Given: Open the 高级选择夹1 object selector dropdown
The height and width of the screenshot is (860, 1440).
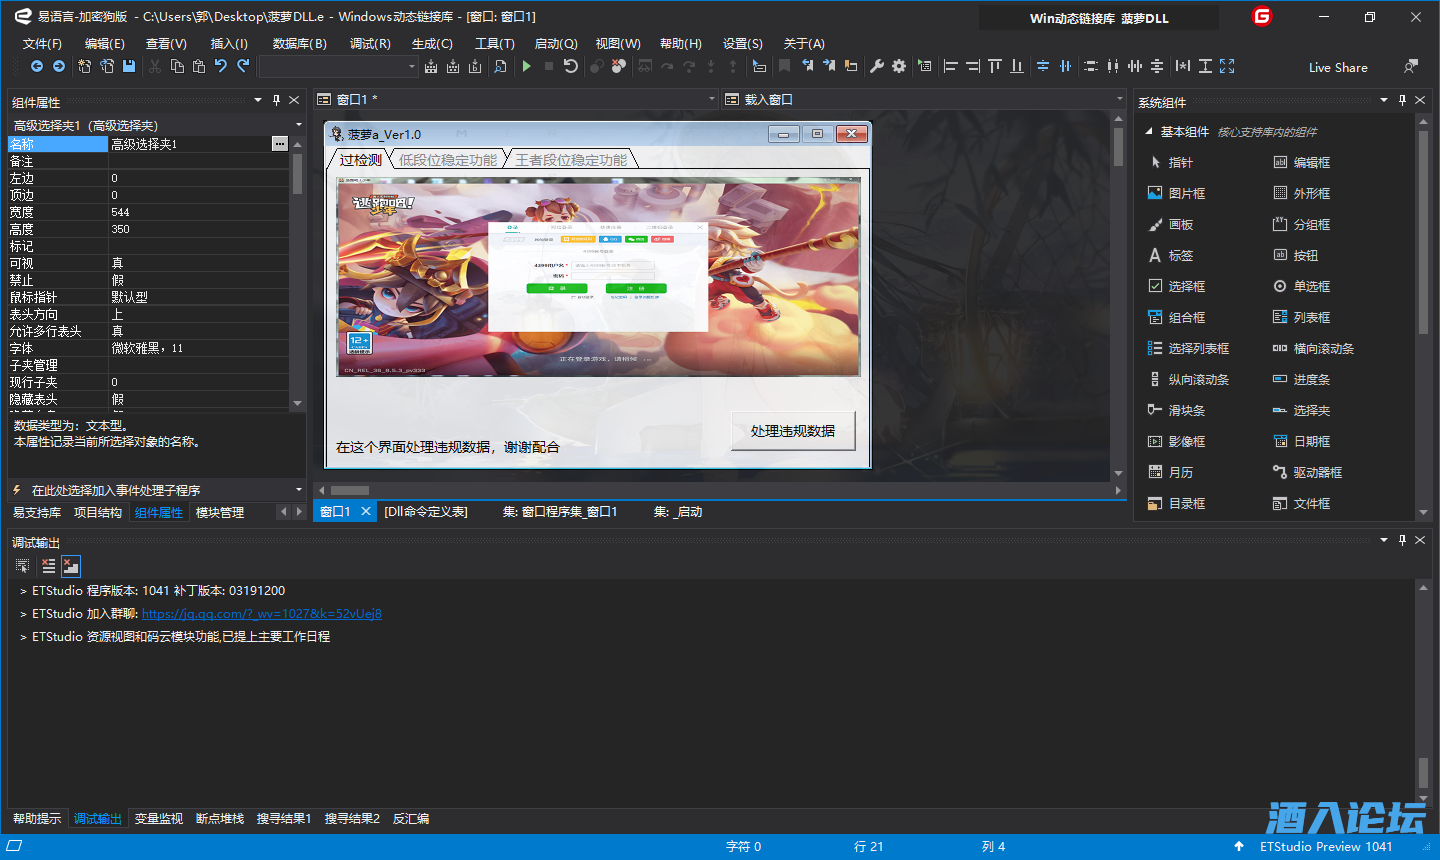Looking at the screenshot, I should click(x=298, y=125).
